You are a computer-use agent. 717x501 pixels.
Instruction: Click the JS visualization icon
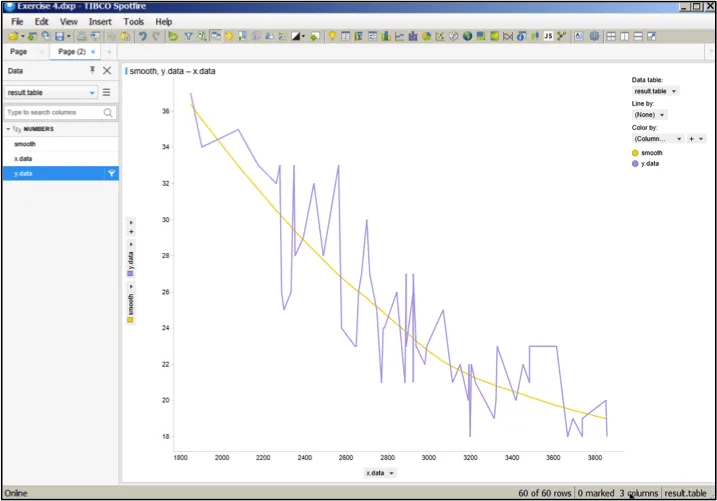point(548,36)
